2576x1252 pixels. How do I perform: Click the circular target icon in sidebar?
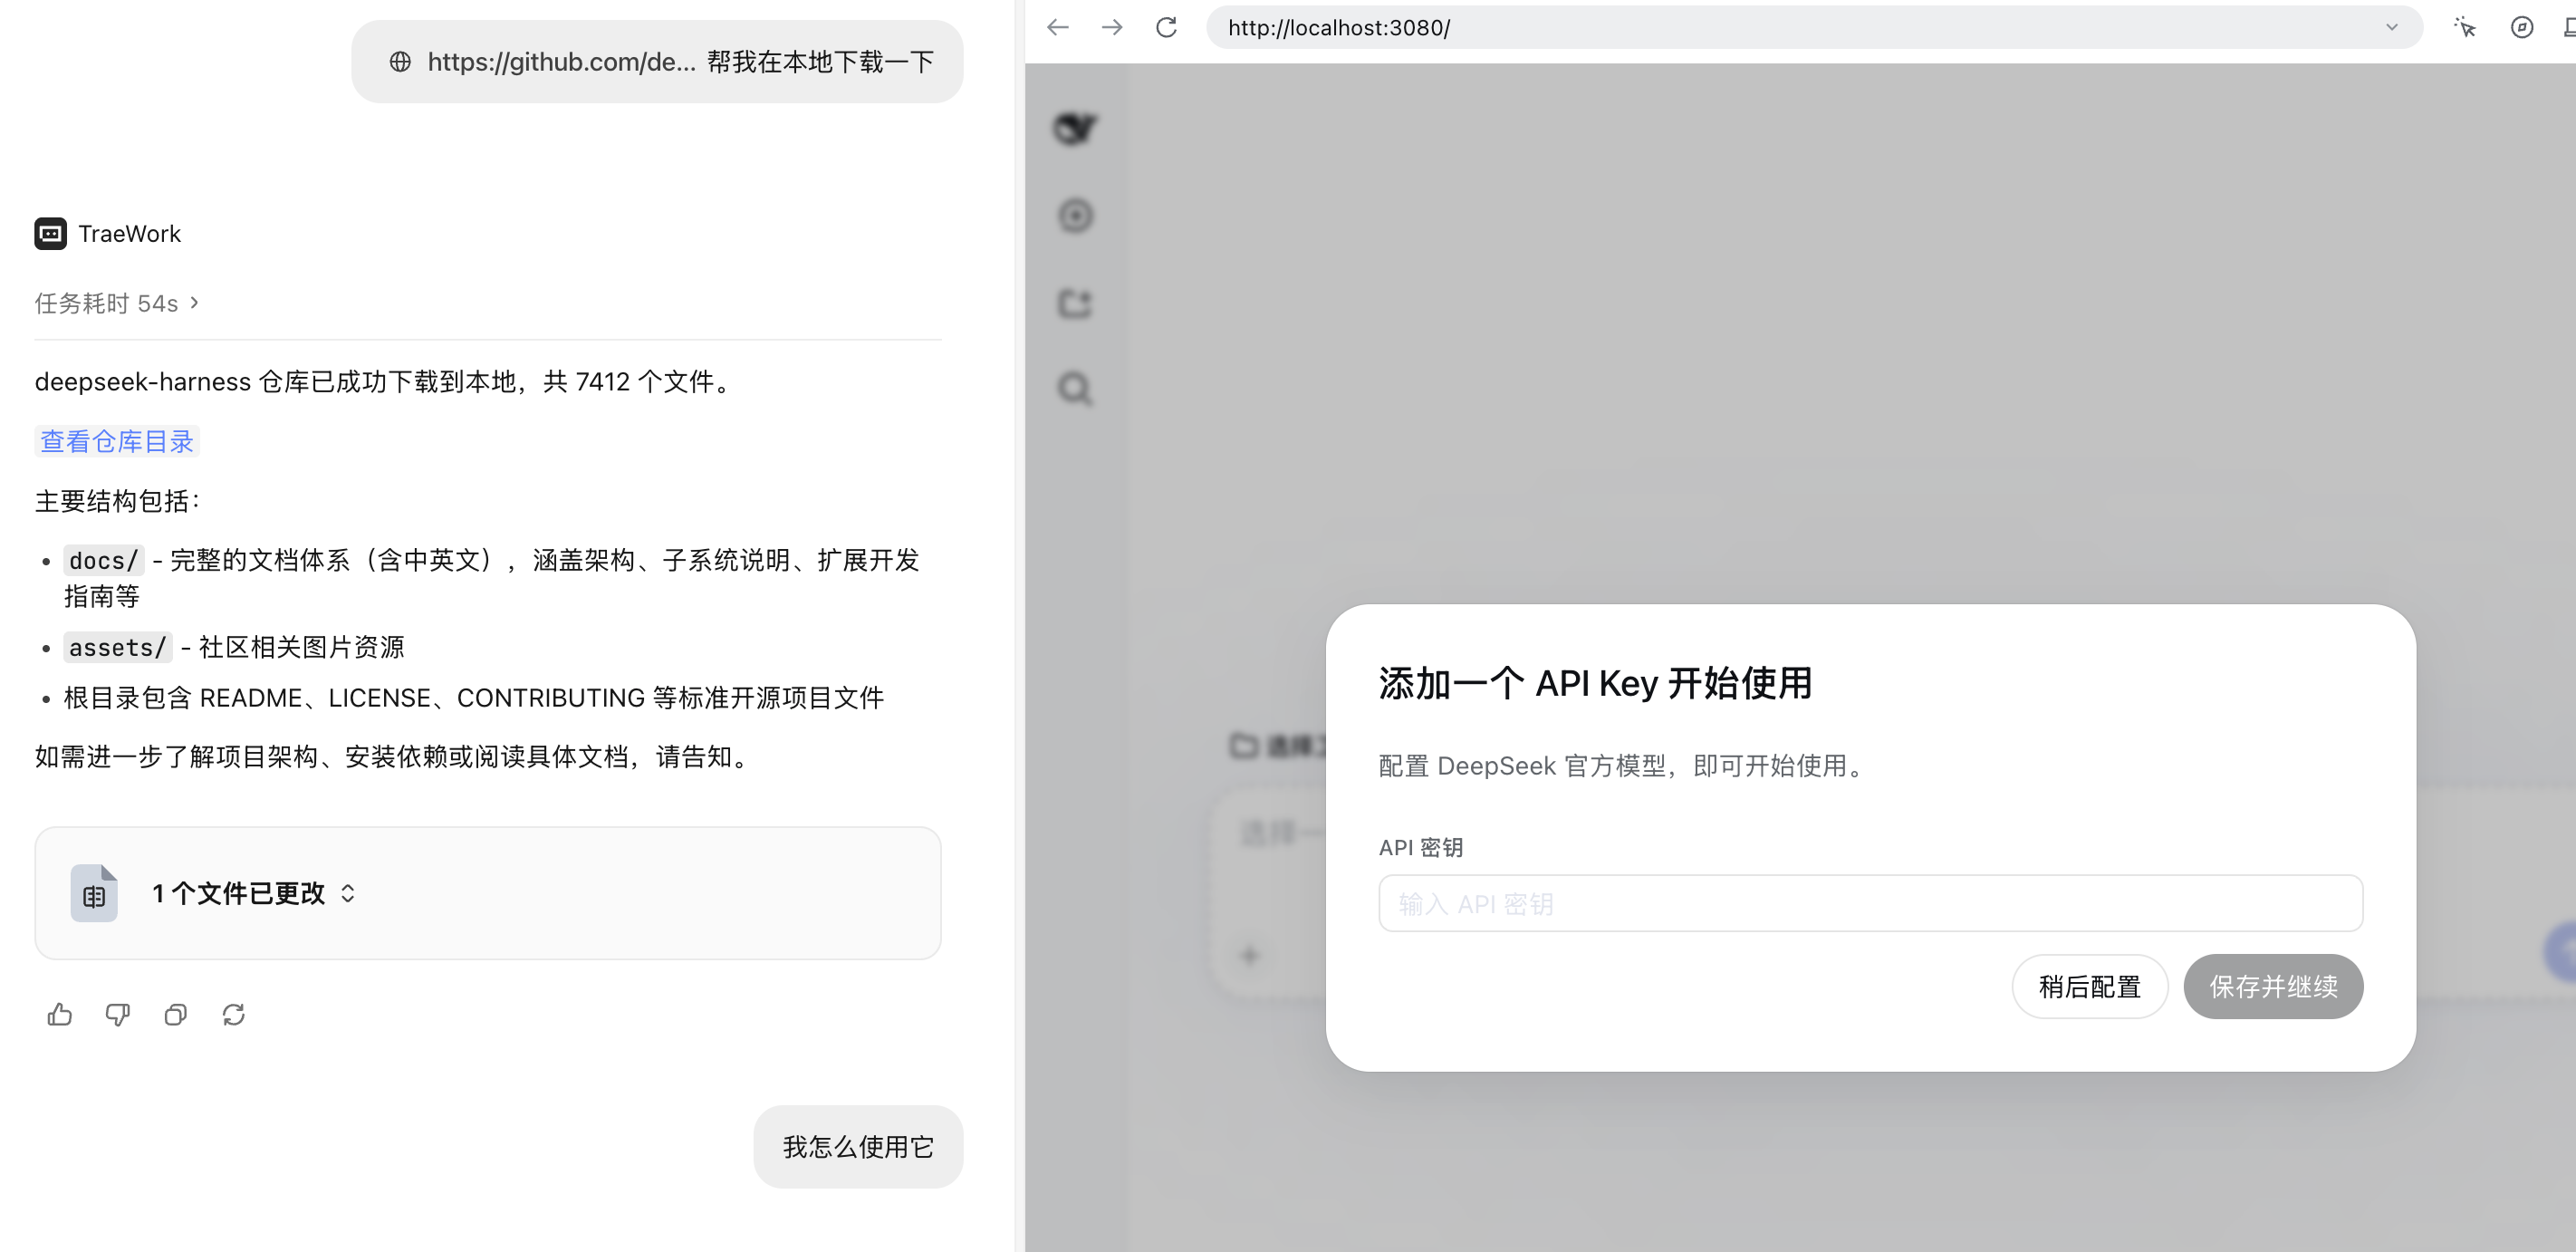1075,215
